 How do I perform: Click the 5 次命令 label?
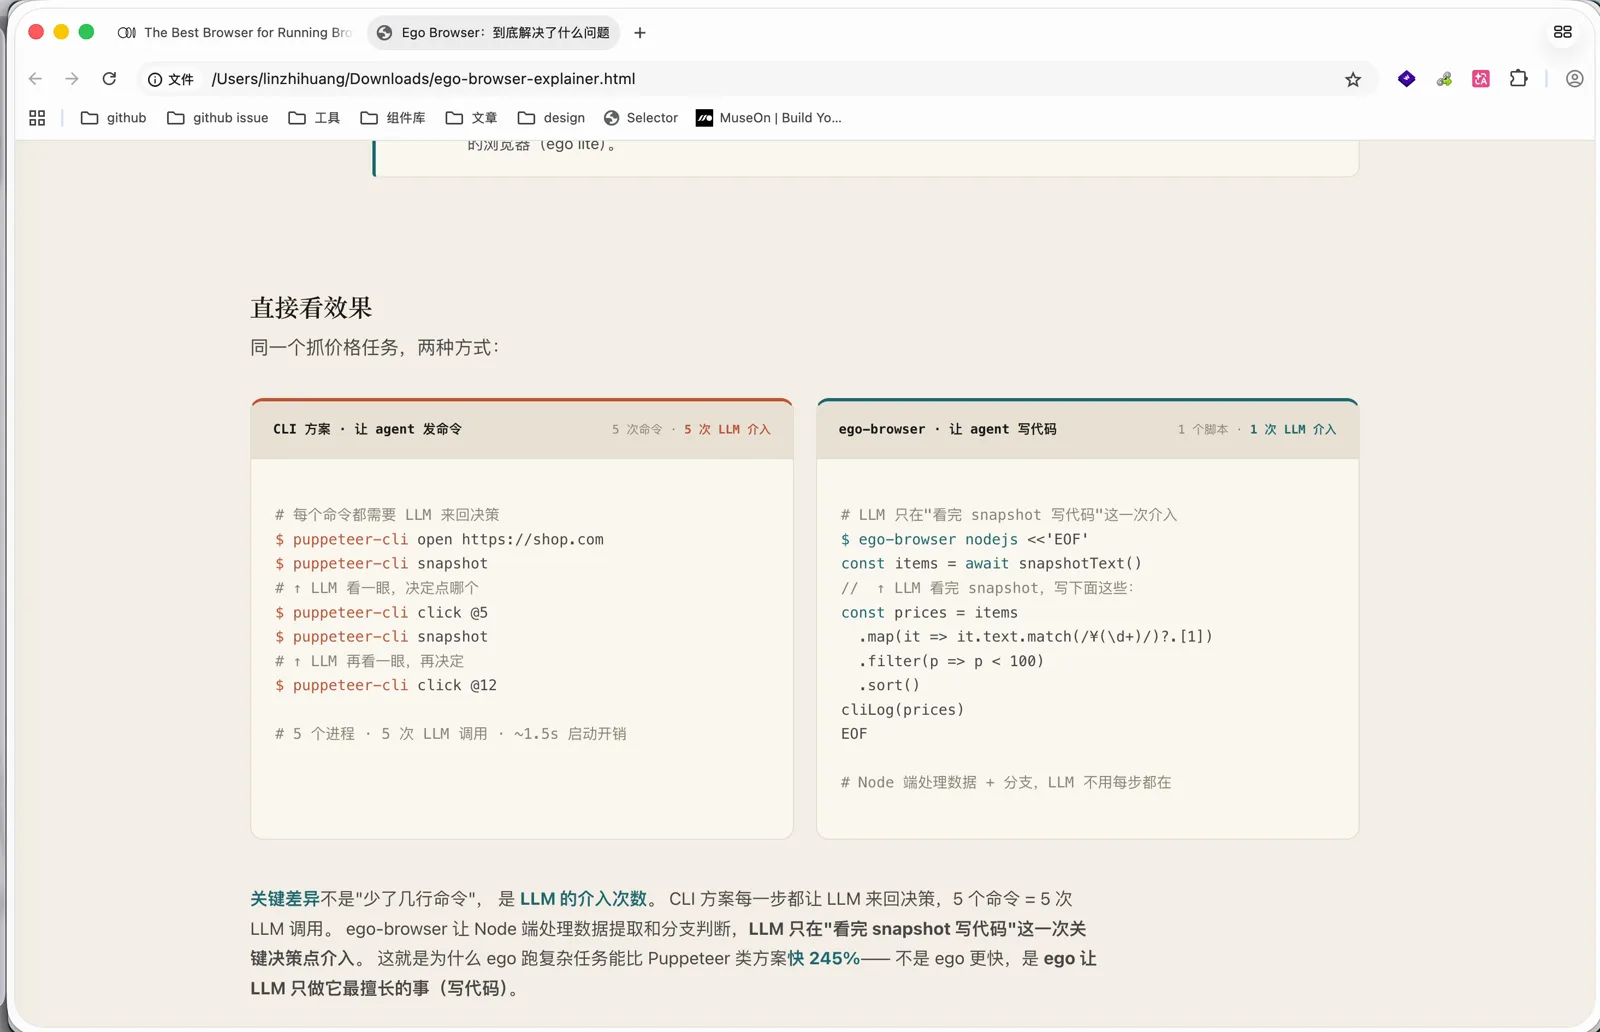637,429
